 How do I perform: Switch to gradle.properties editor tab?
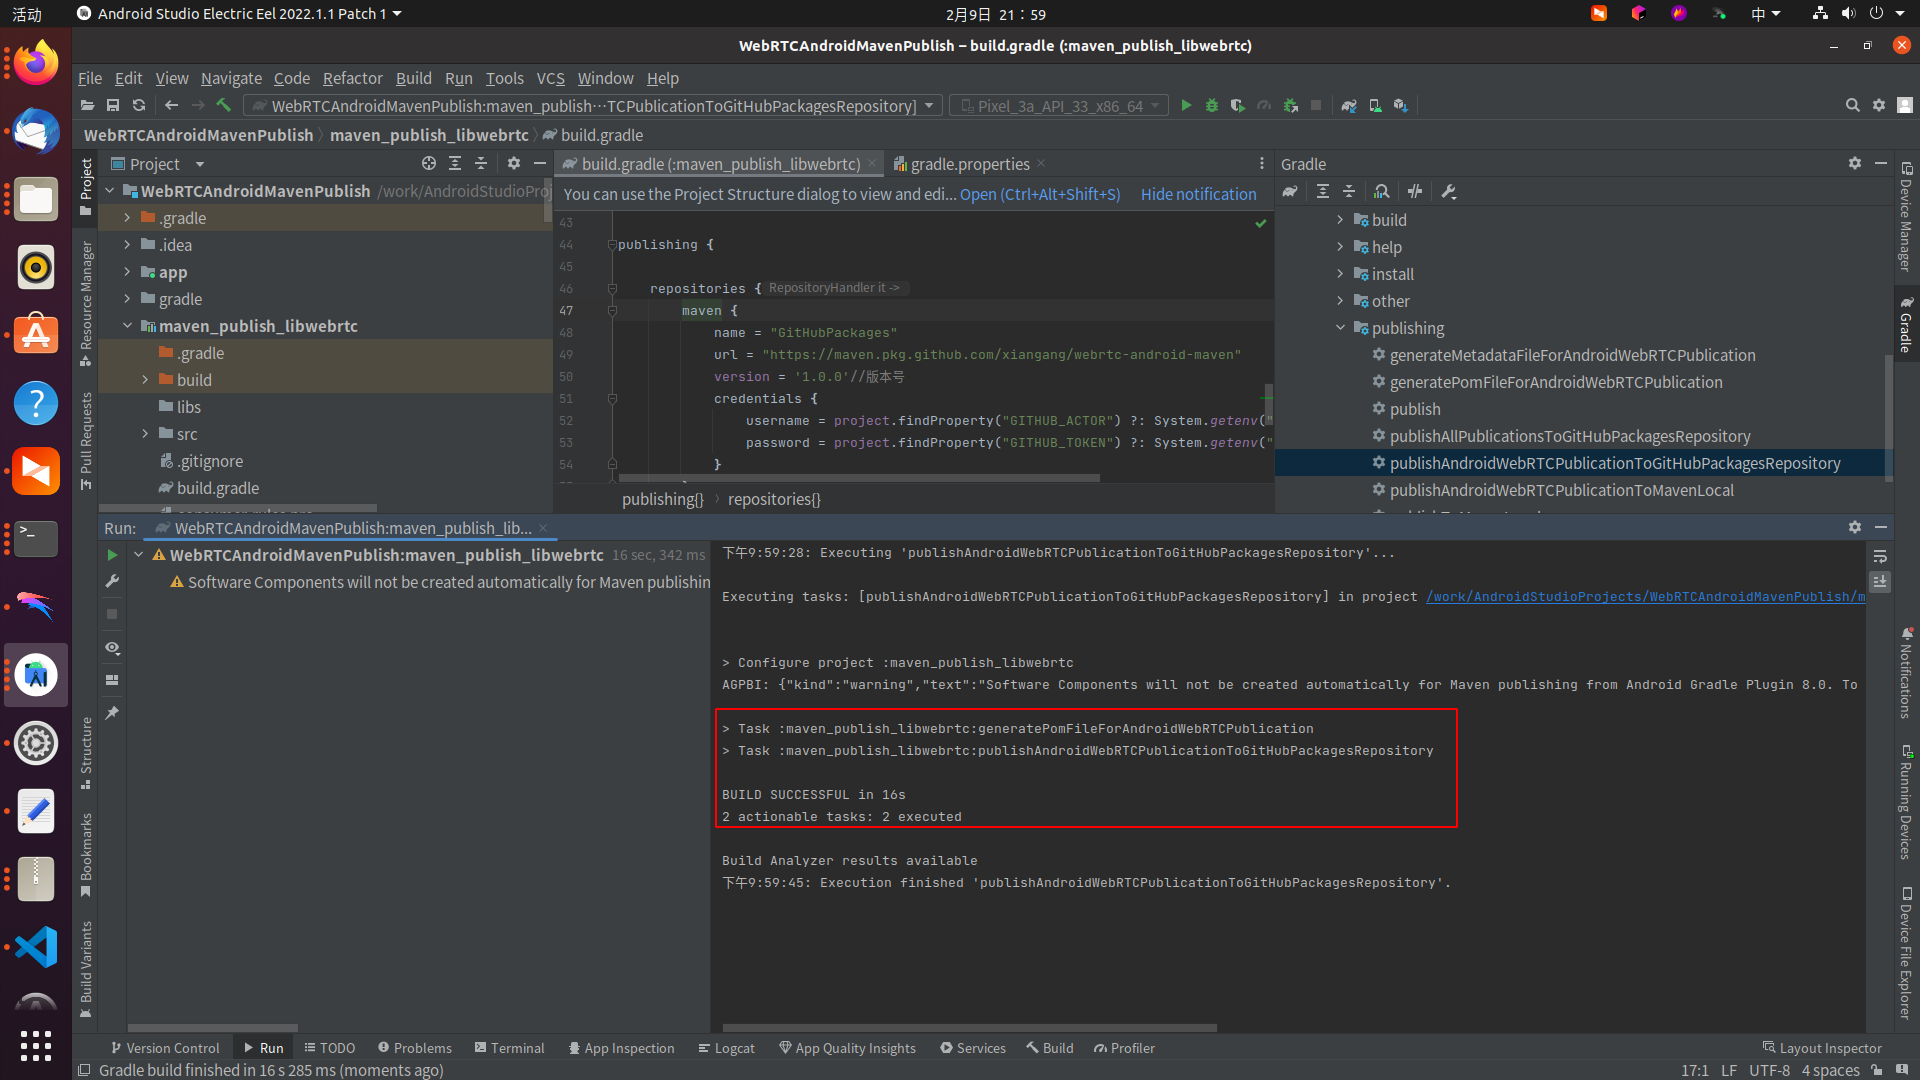tap(969, 164)
